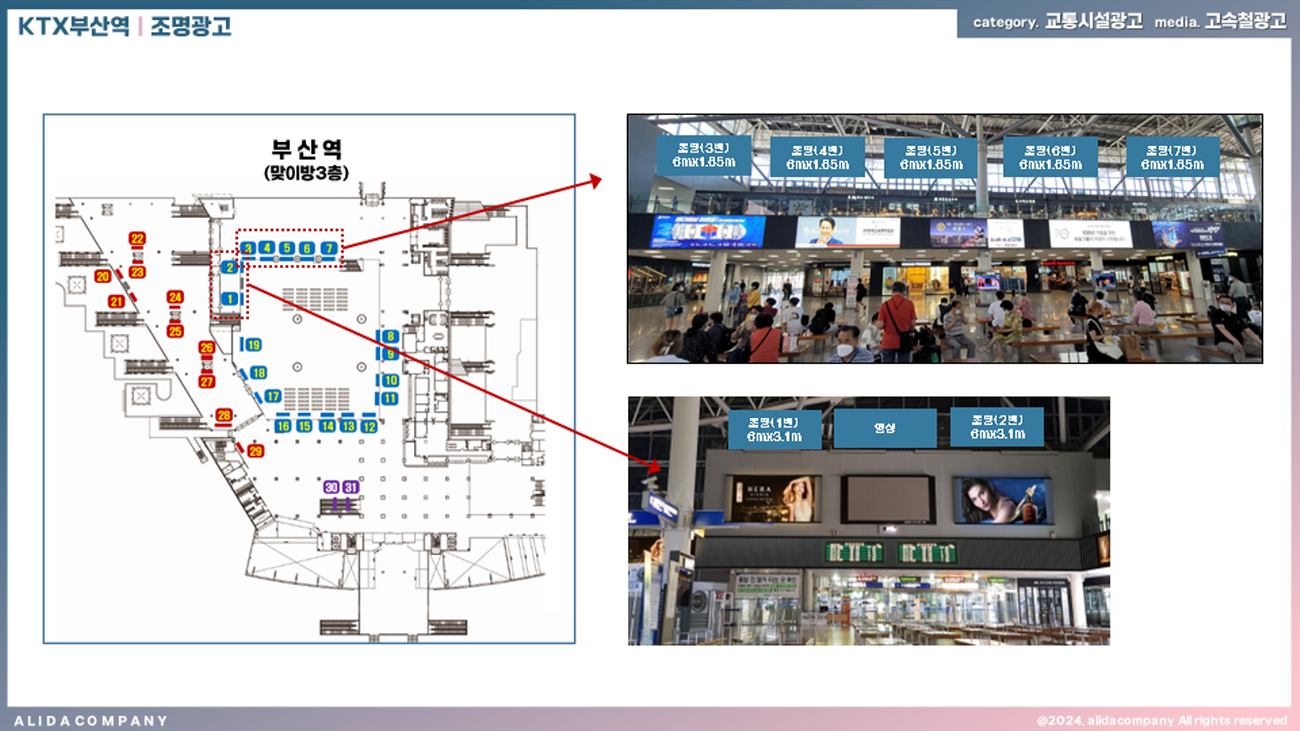Select the 조명(7번) 6mx1.85m label
1300x731 pixels.
pyautogui.click(x=1172, y=157)
